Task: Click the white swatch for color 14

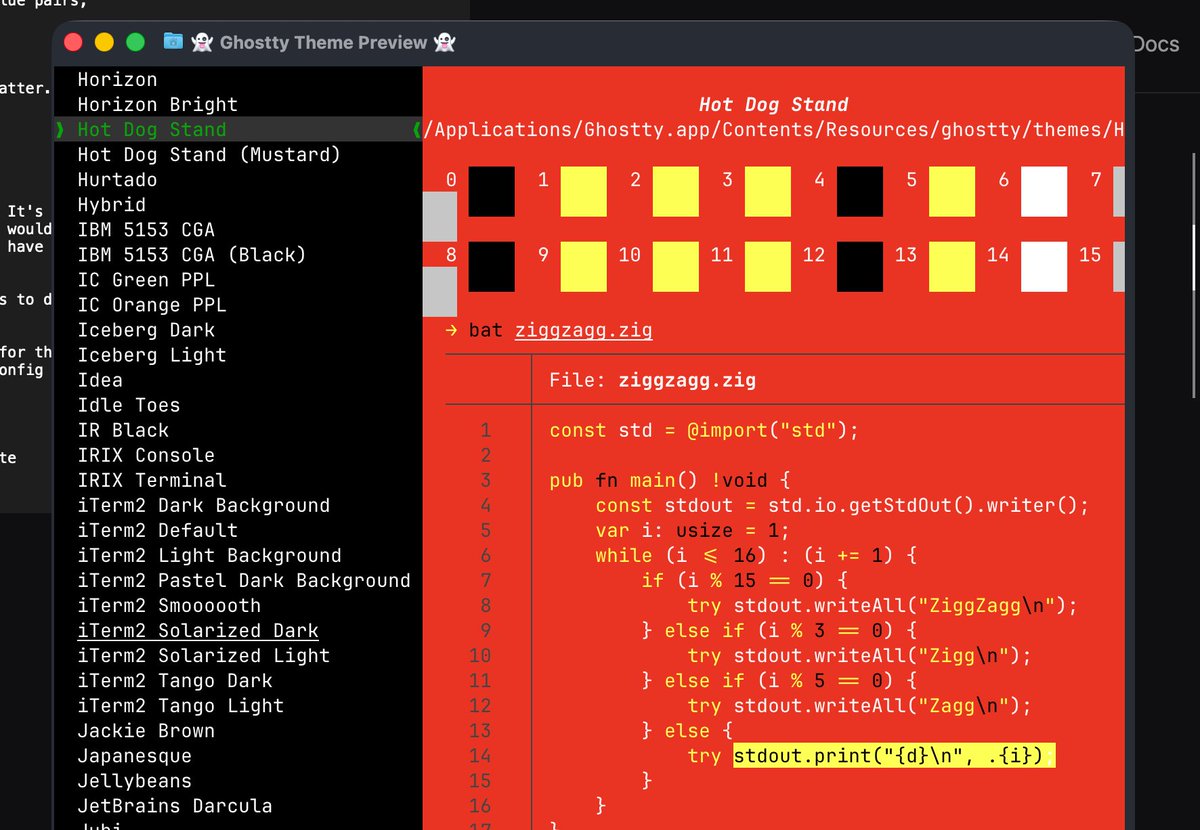Action: [1044, 267]
